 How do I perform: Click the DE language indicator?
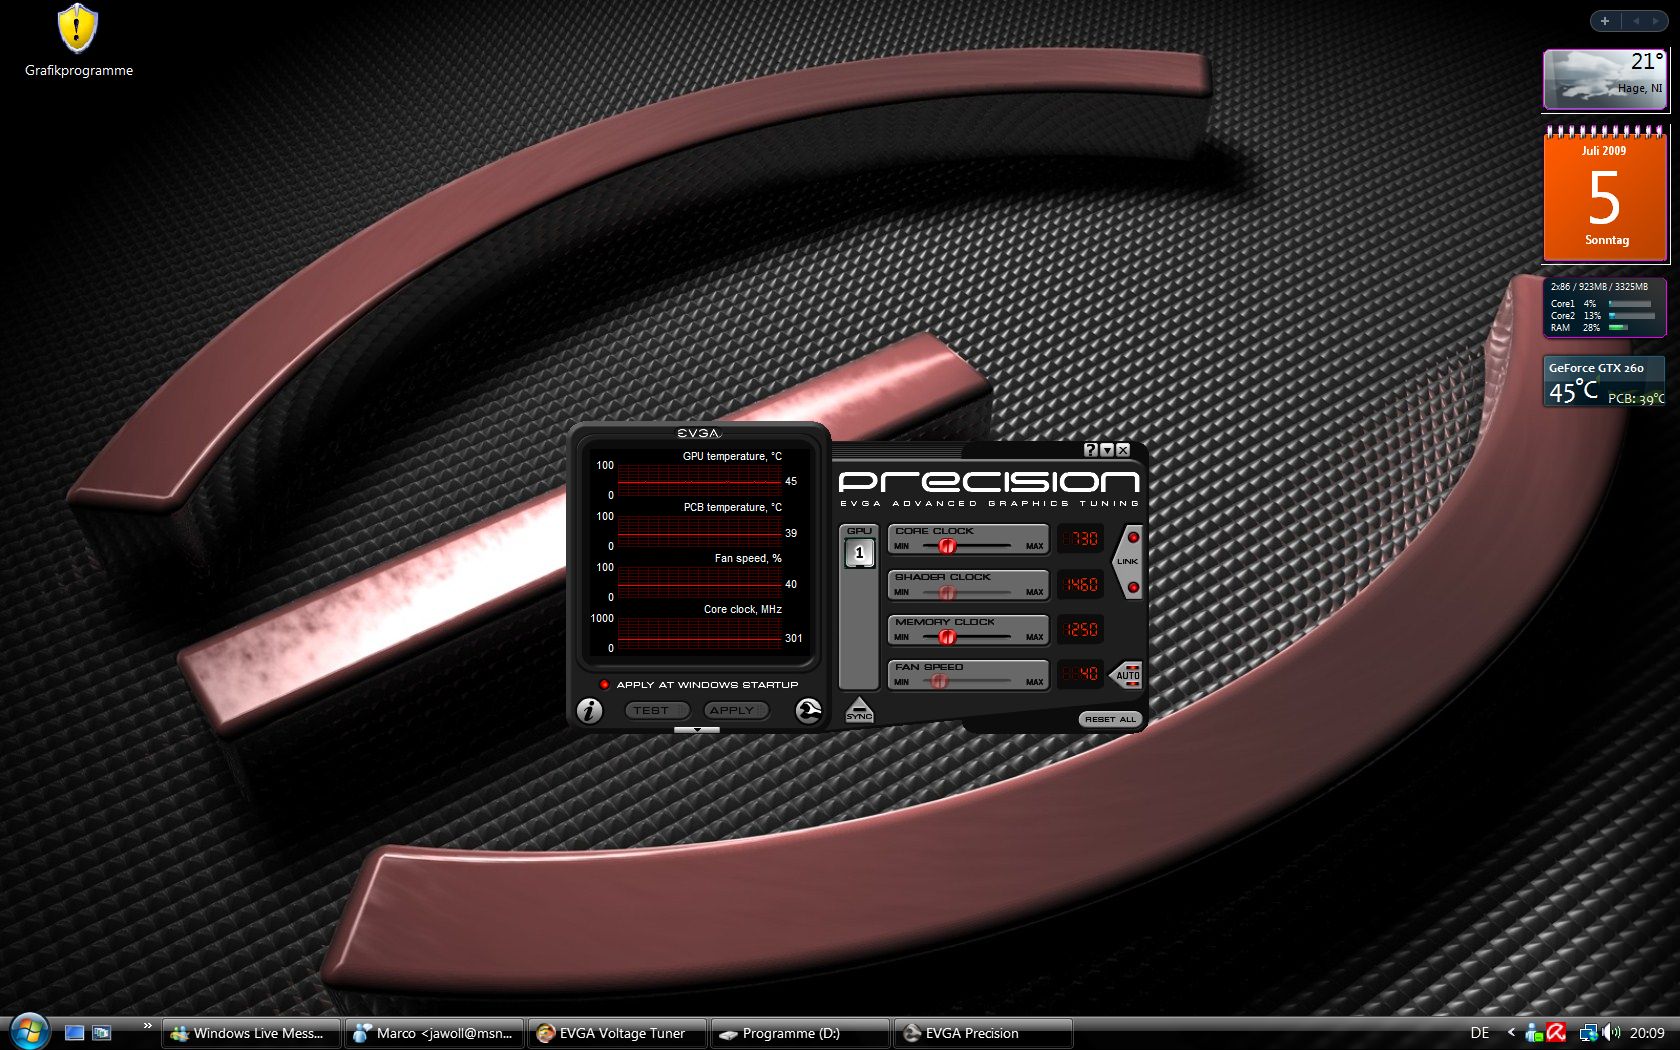[1480, 1033]
